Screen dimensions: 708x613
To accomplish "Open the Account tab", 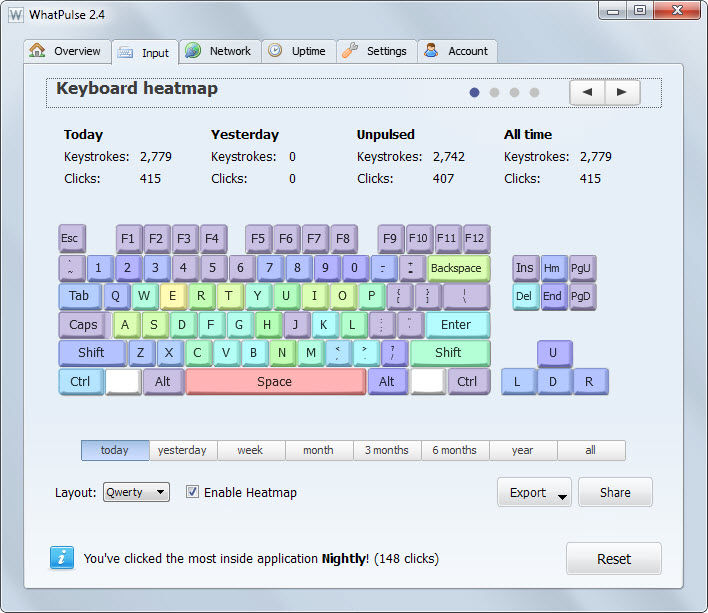I will (x=457, y=51).
